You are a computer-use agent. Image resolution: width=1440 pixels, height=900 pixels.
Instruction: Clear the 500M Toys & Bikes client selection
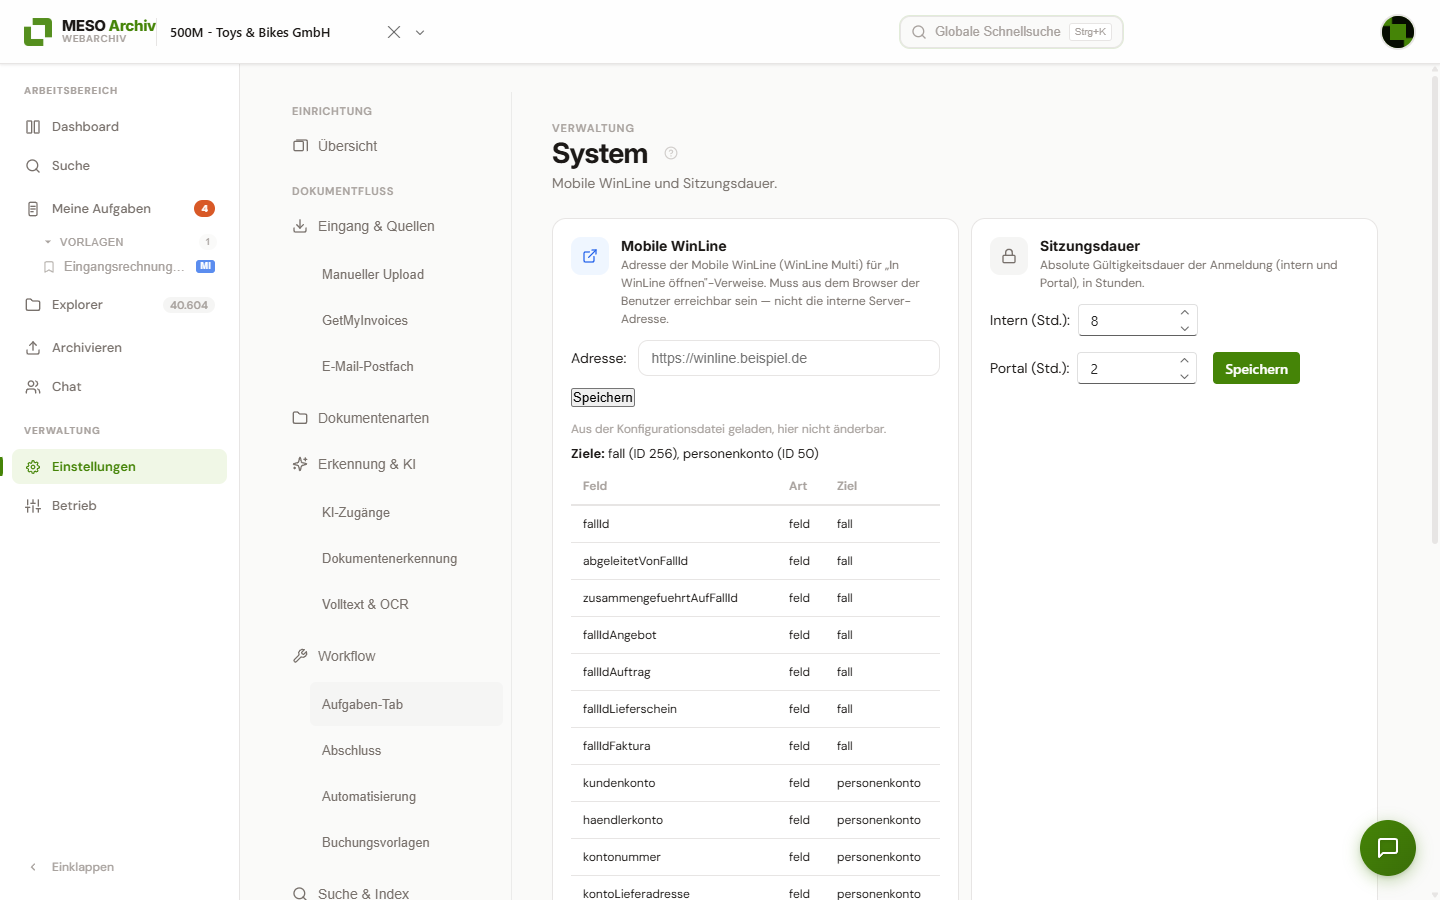pyautogui.click(x=394, y=32)
